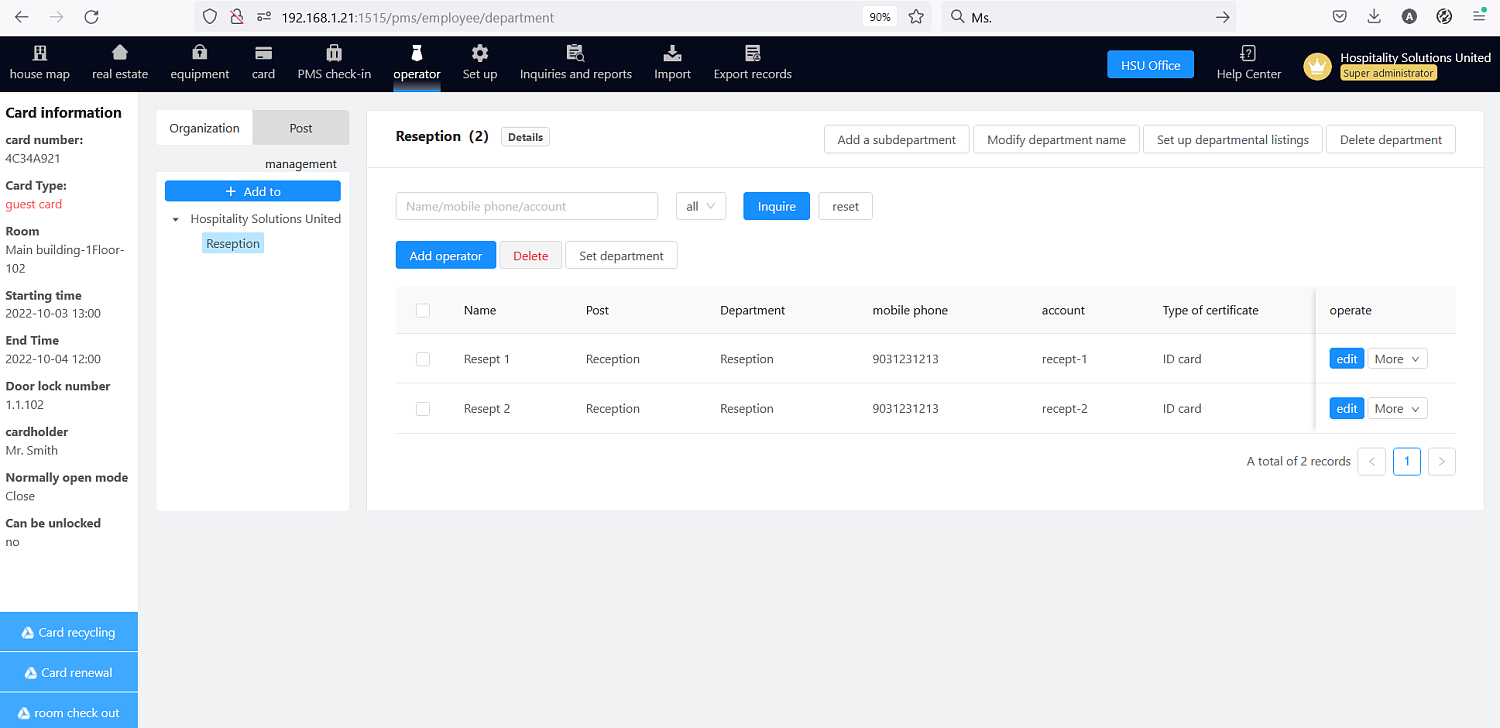Image resolution: width=1500 pixels, height=728 pixels.
Task: Open the Set up gear icon
Action: point(480,53)
